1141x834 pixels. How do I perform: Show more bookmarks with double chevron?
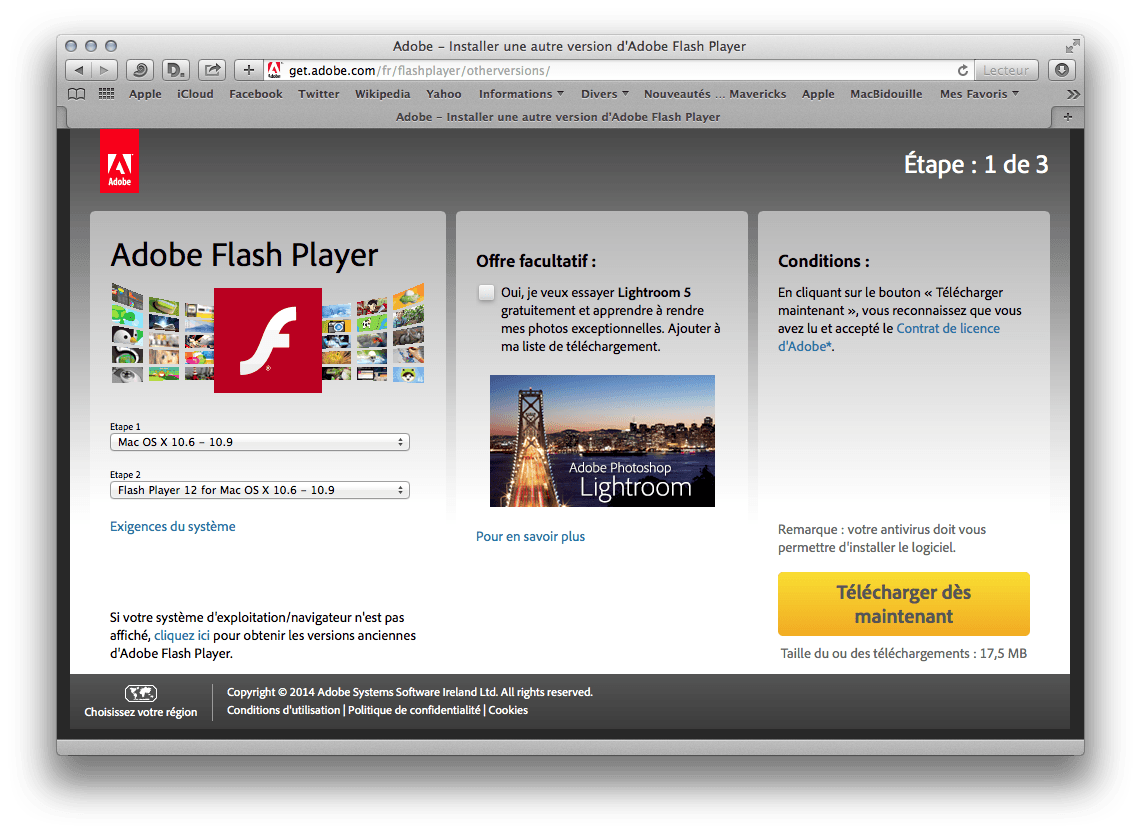tap(1073, 94)
